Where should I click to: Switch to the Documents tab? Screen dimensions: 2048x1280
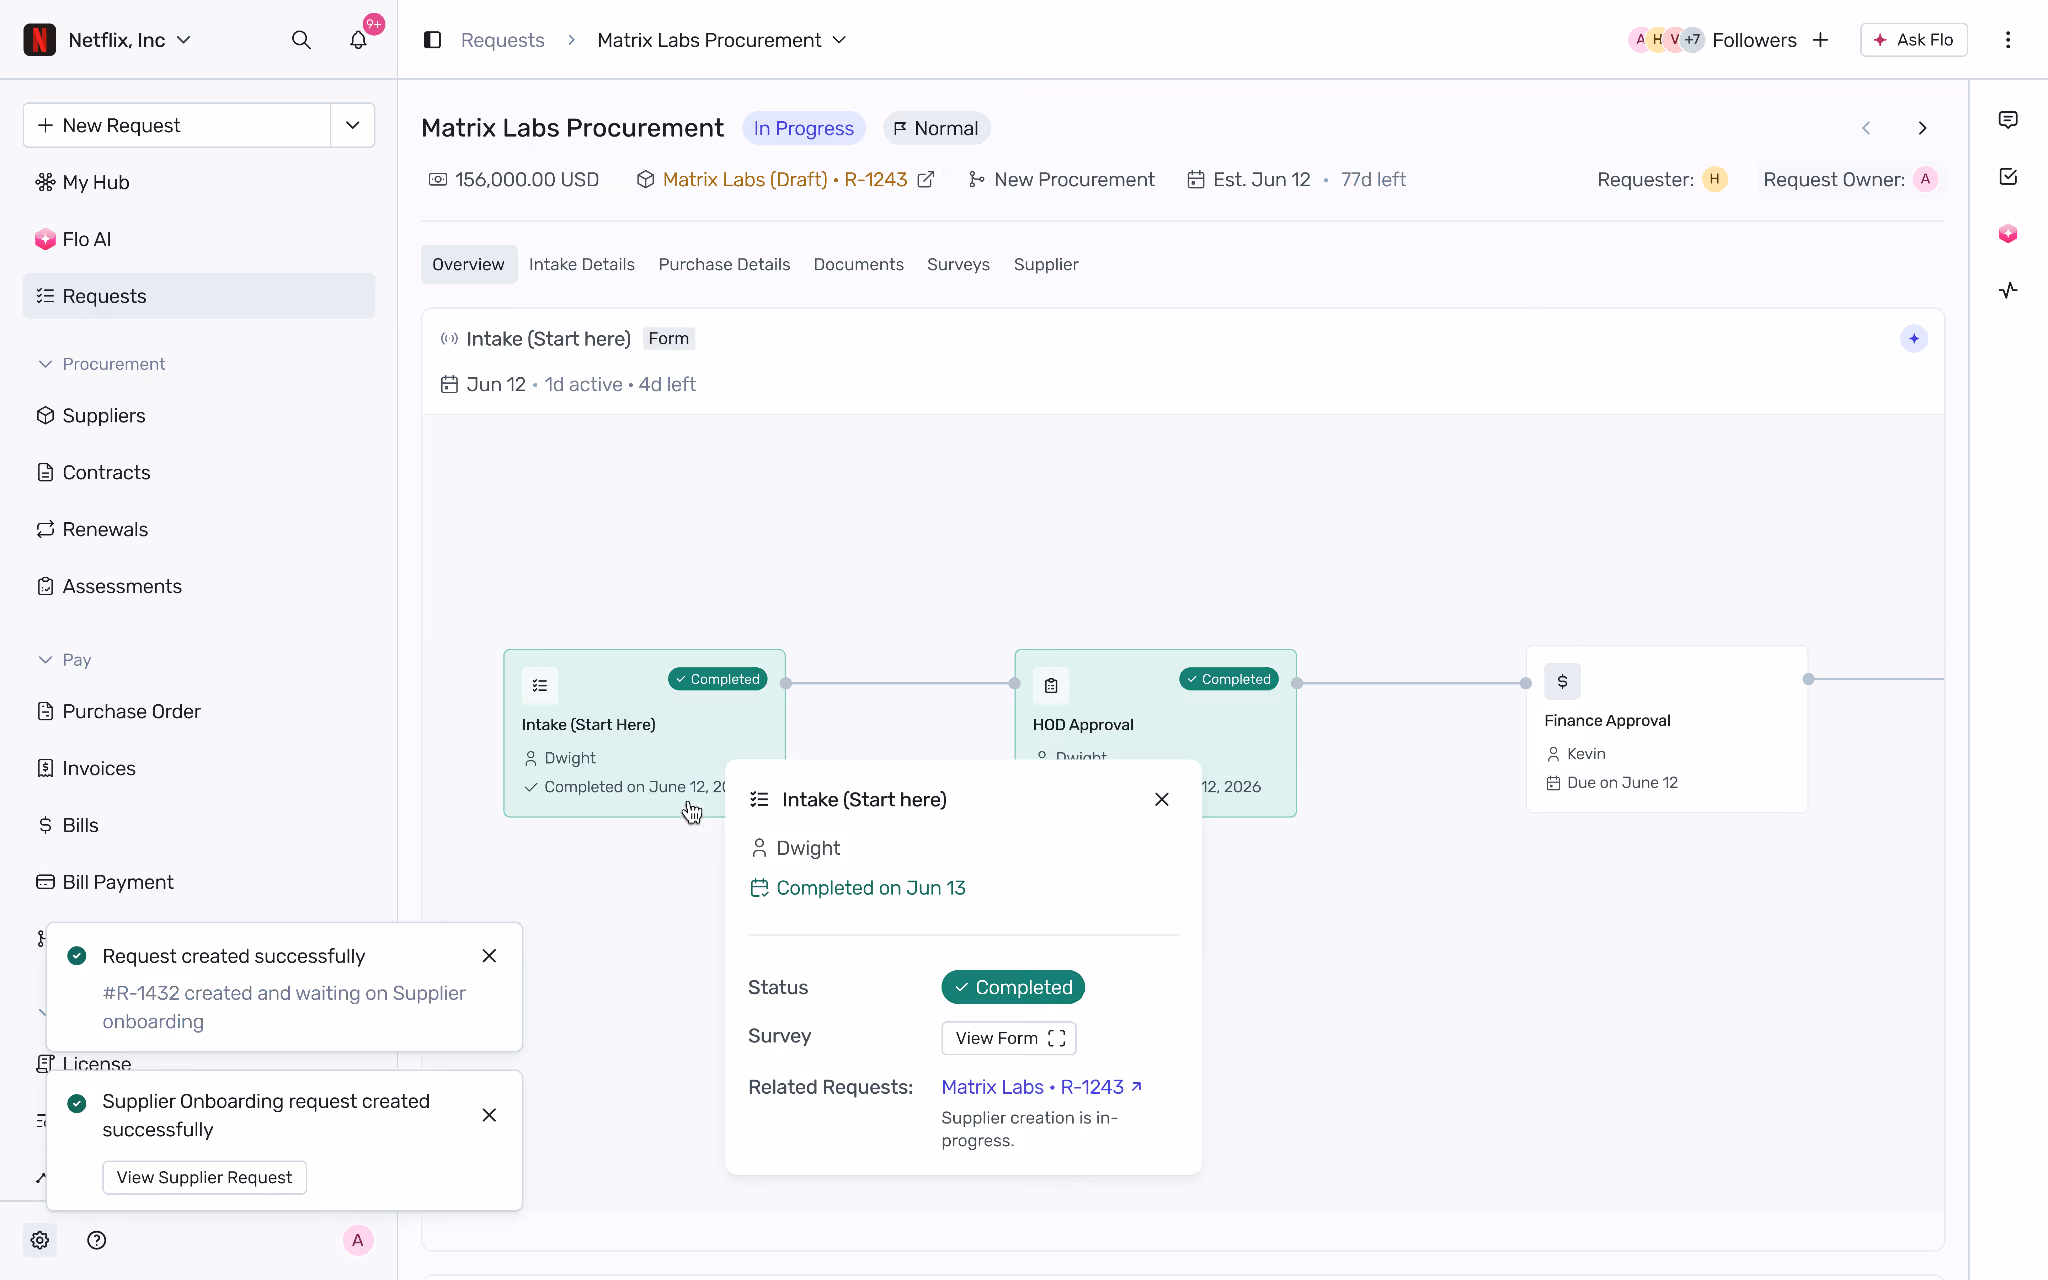point(858,264)
